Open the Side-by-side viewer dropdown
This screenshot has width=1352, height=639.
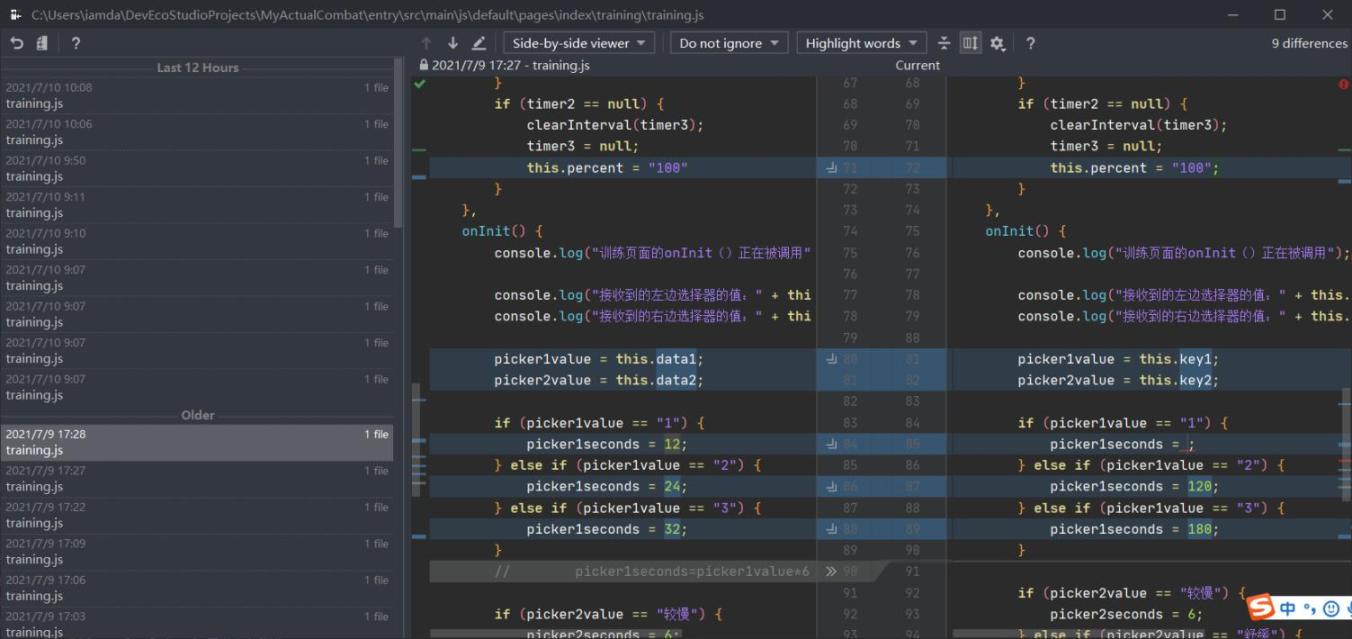pos(579,43)
